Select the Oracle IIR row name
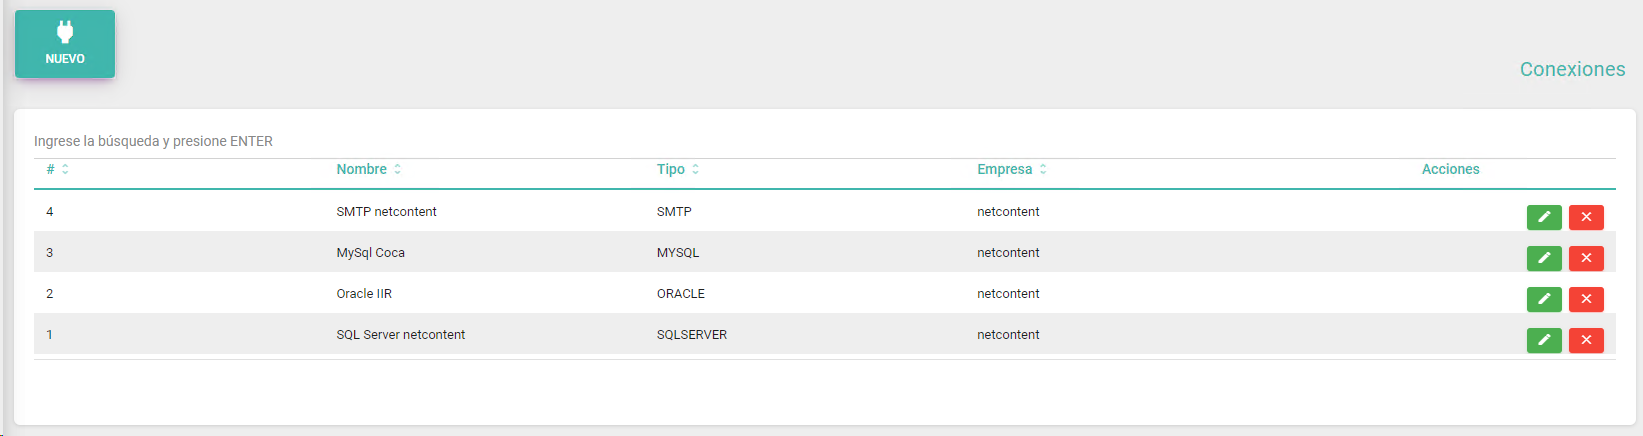 pyautogui.click(x=364, y=294)
